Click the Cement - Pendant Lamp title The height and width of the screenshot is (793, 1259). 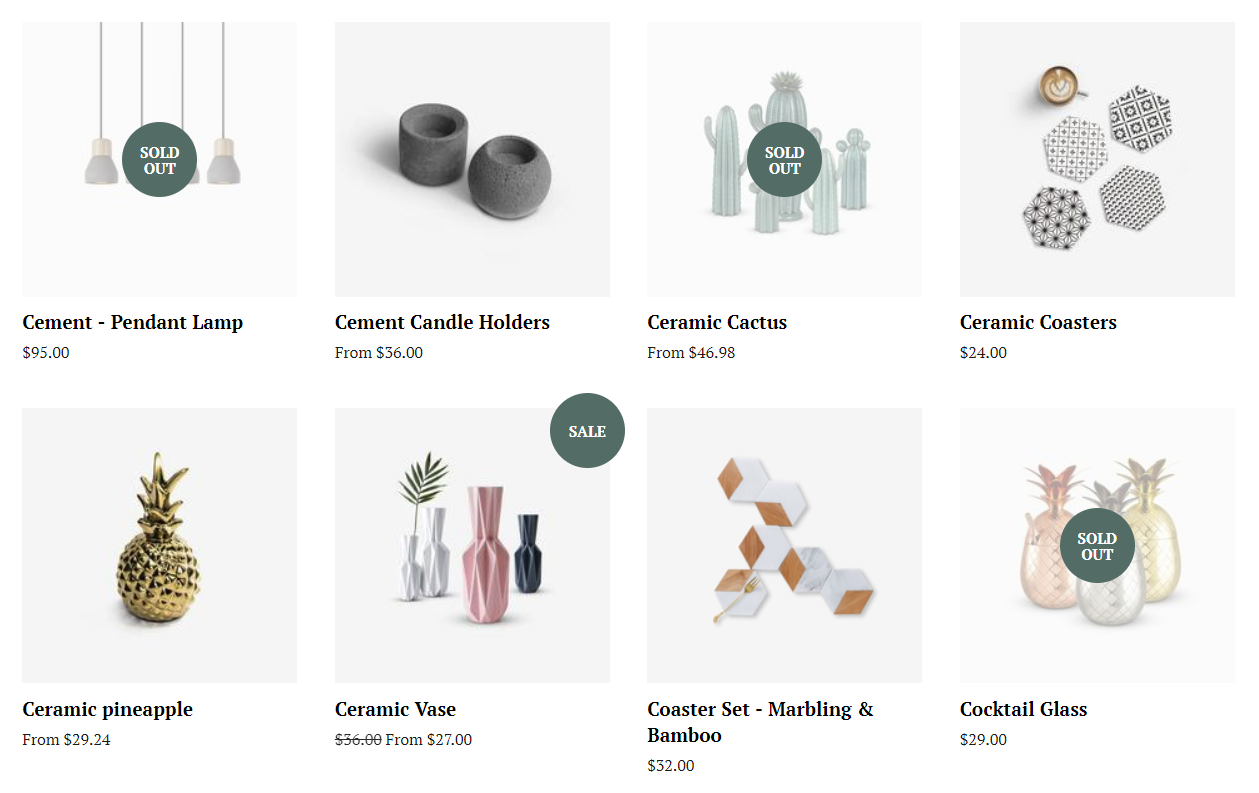pyautogui.click(x=133, y=322)
